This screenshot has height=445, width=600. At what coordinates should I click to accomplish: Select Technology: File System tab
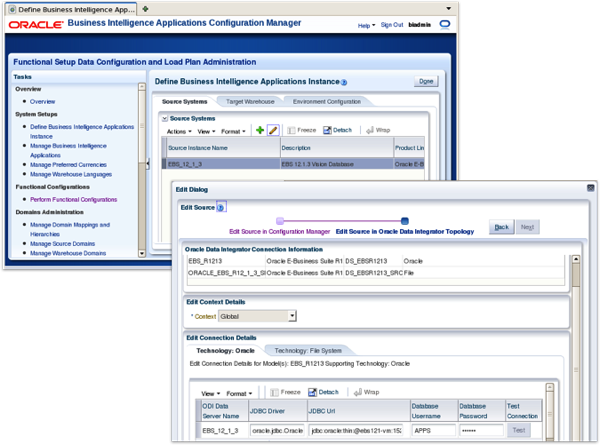[308, 350]
